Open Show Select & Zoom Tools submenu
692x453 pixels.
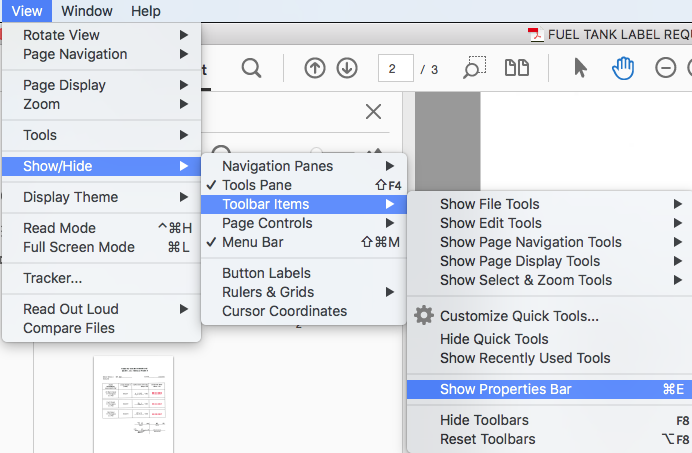click(549, 280)
